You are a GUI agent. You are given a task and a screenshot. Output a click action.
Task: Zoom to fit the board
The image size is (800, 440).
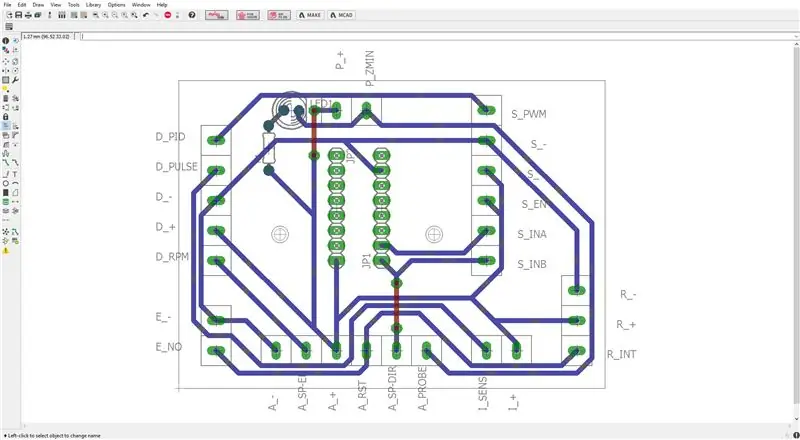click(95, 15)
